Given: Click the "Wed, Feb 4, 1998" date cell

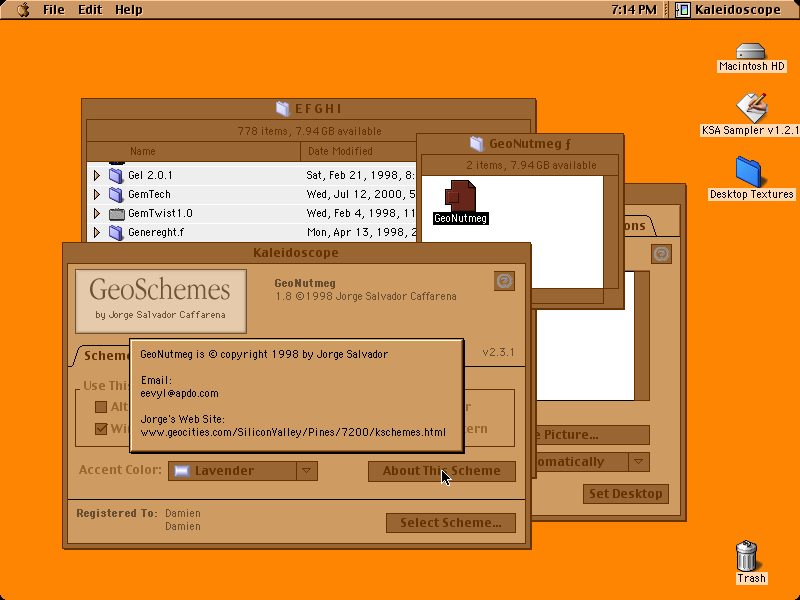Looking at the screenshot, I should pos(361,214).
